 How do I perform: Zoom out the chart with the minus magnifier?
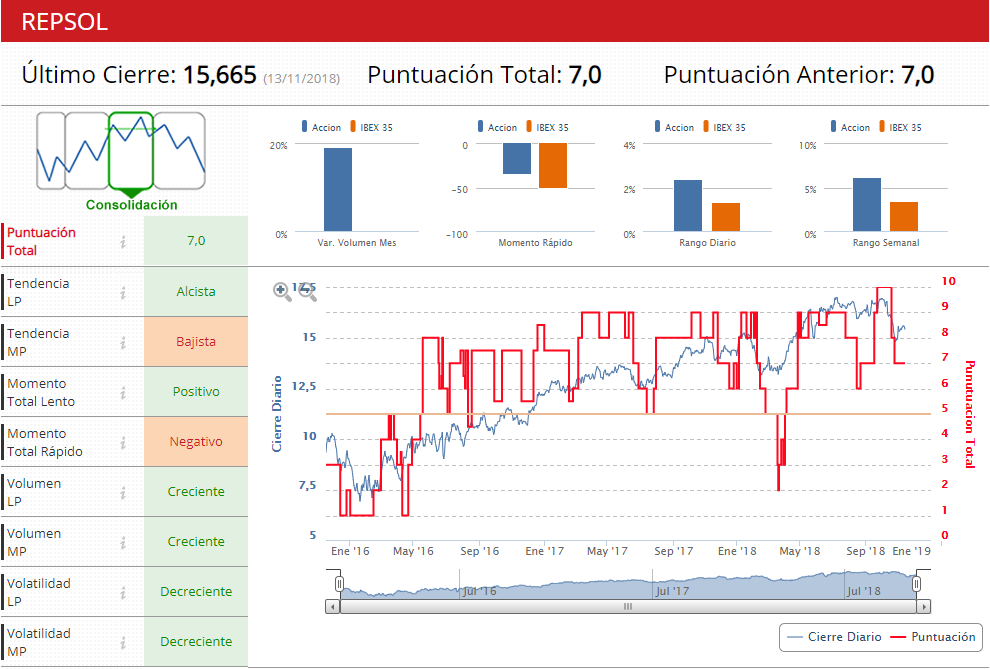coord(307,291)
